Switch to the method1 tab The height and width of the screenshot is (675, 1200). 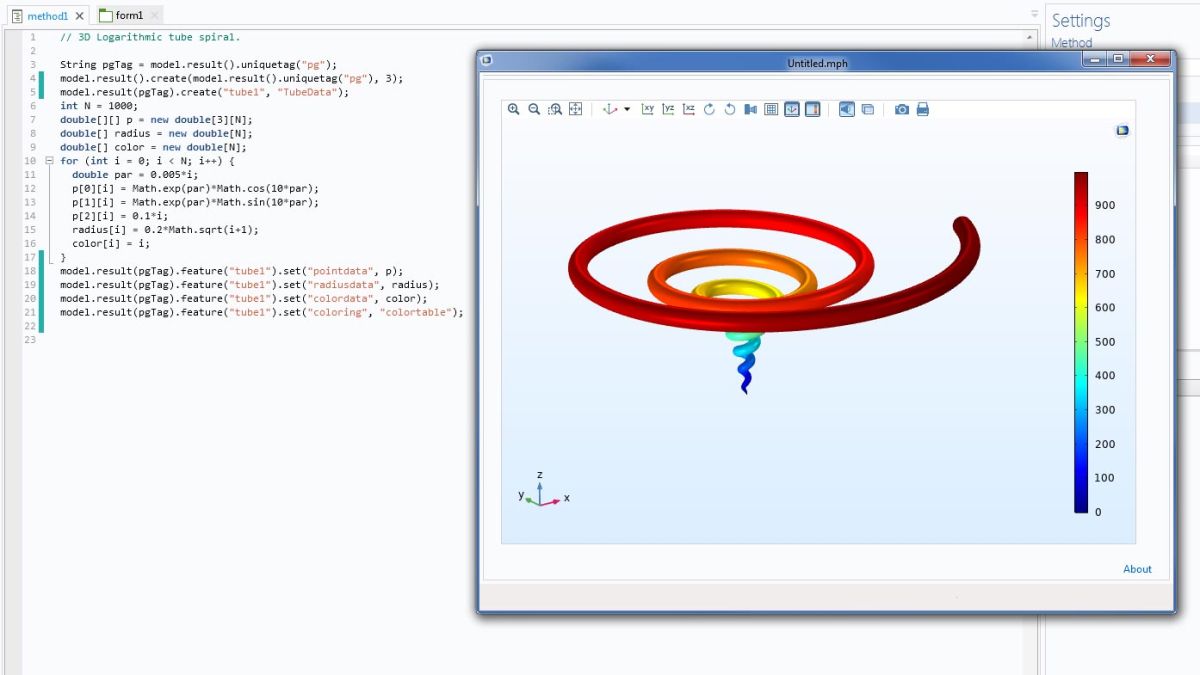point(48,16)
